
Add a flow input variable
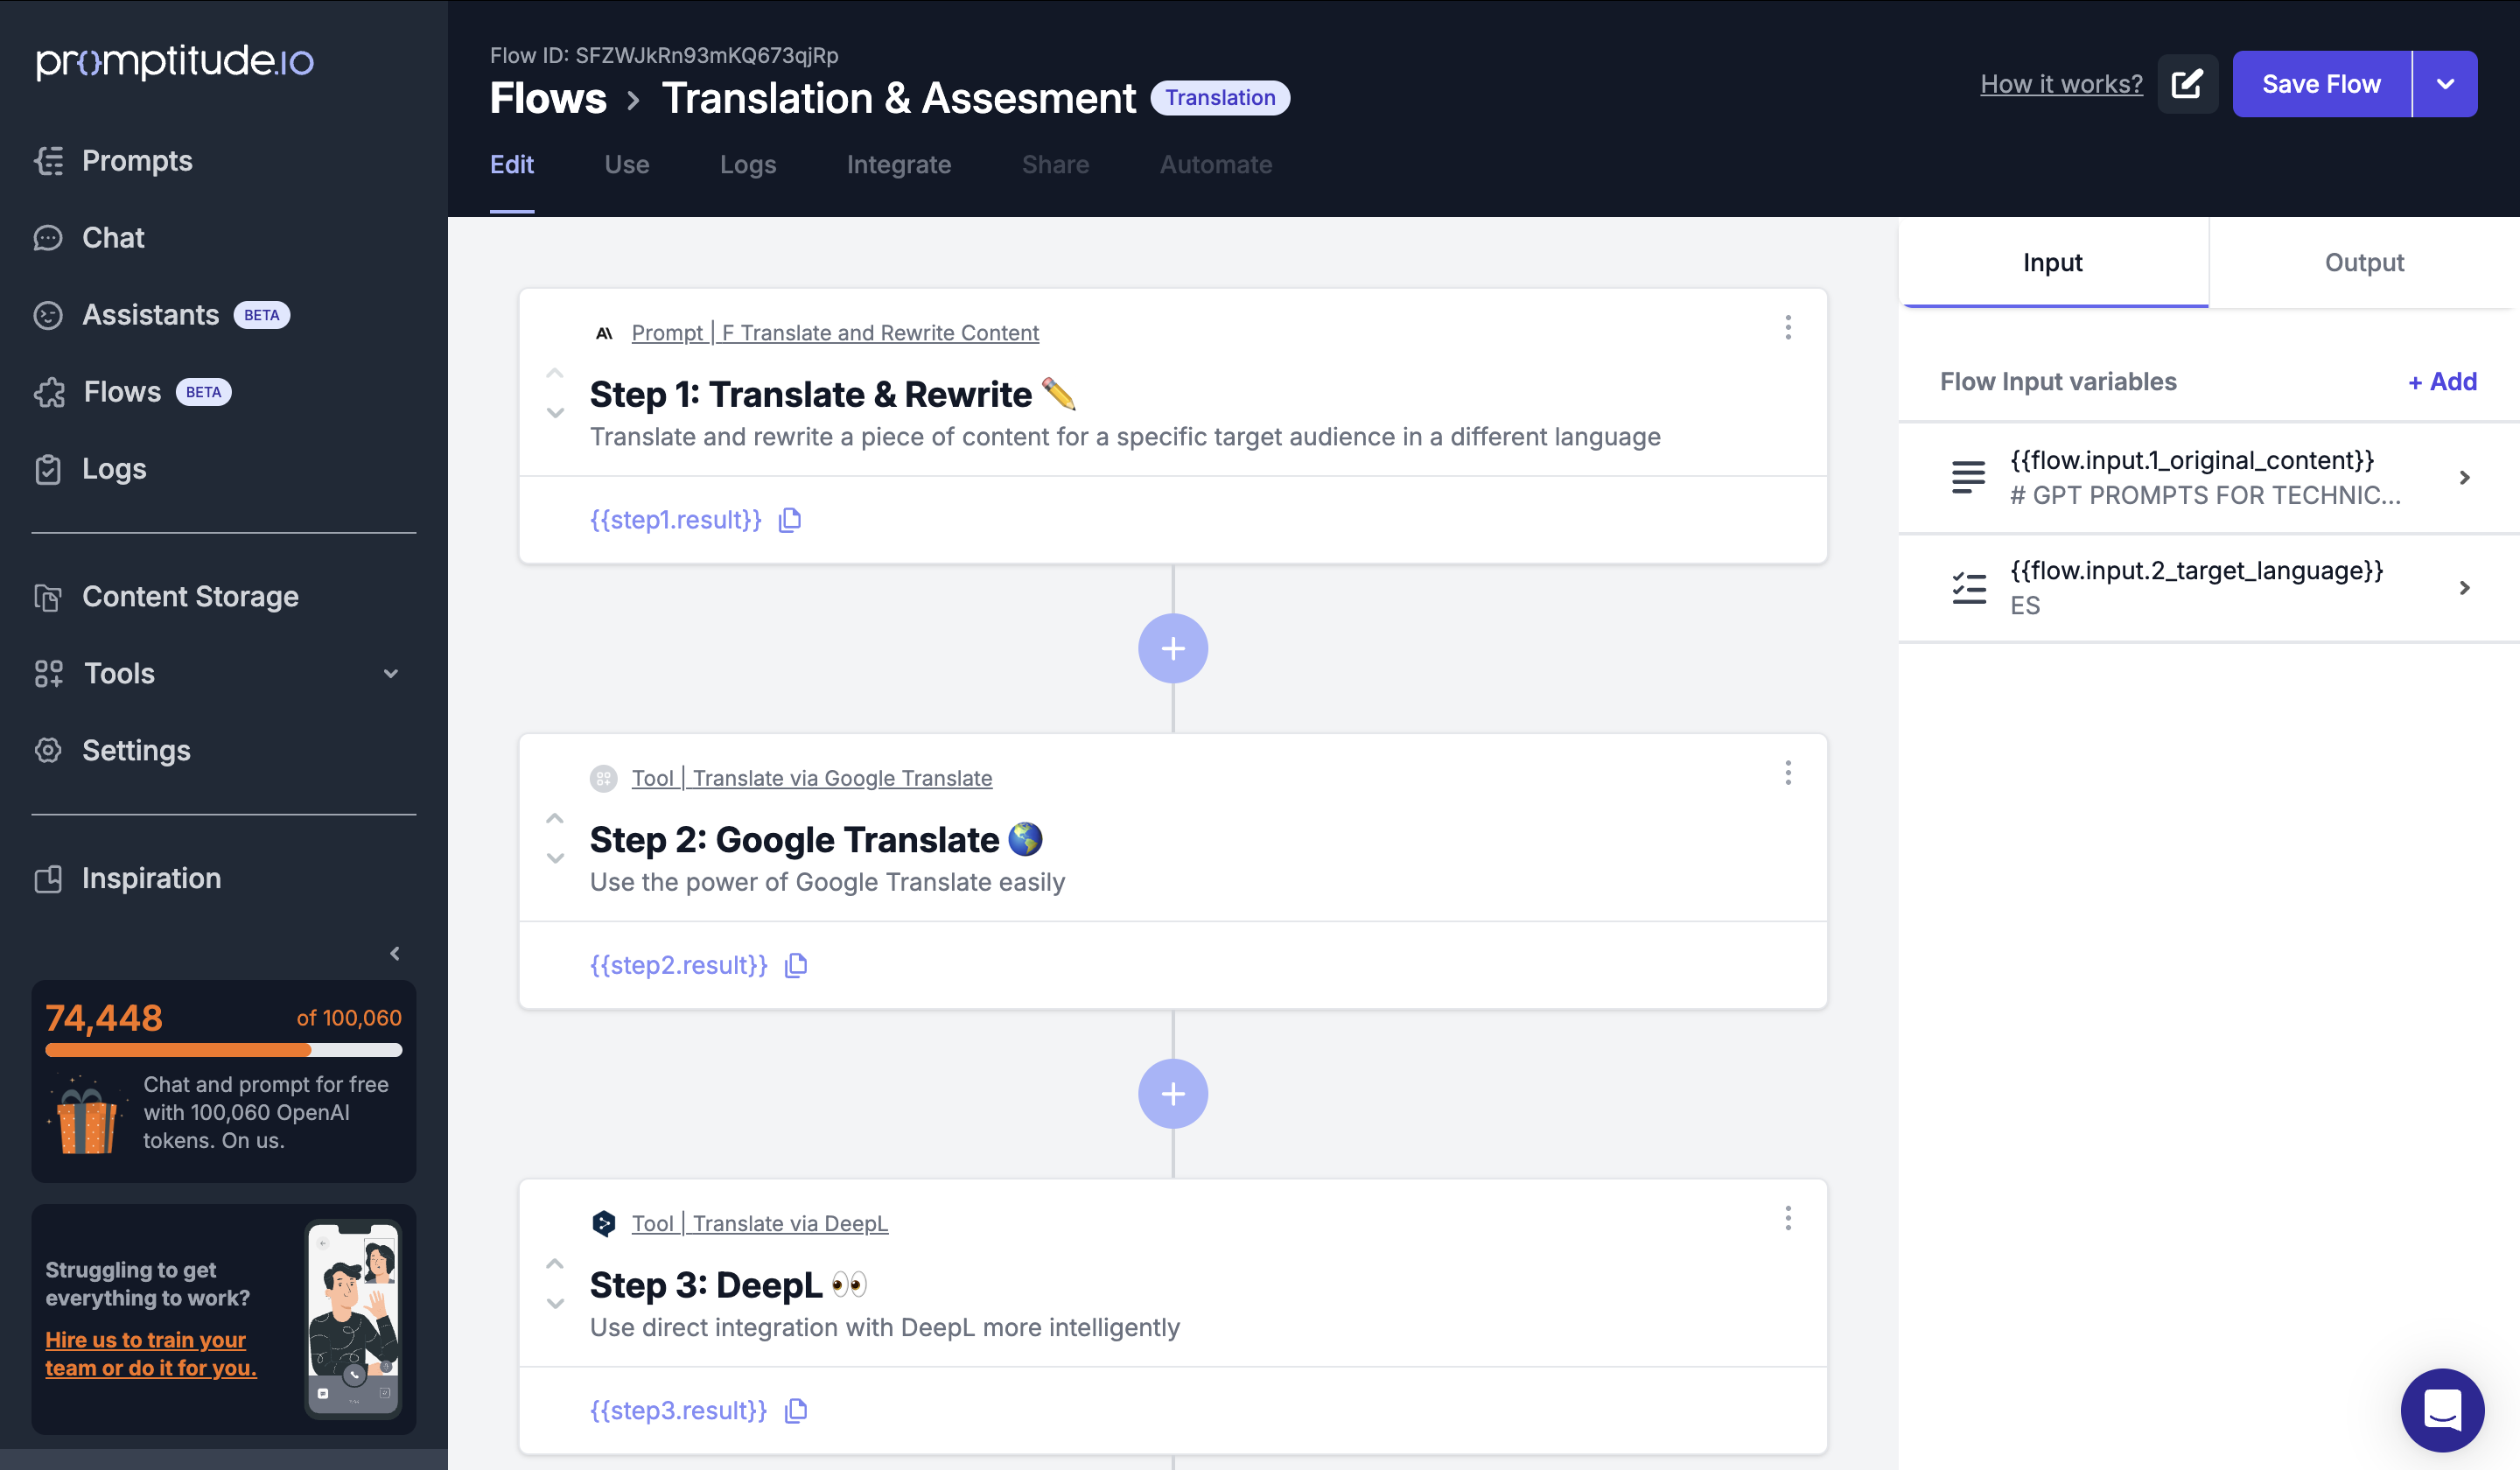click(2442, 382)
